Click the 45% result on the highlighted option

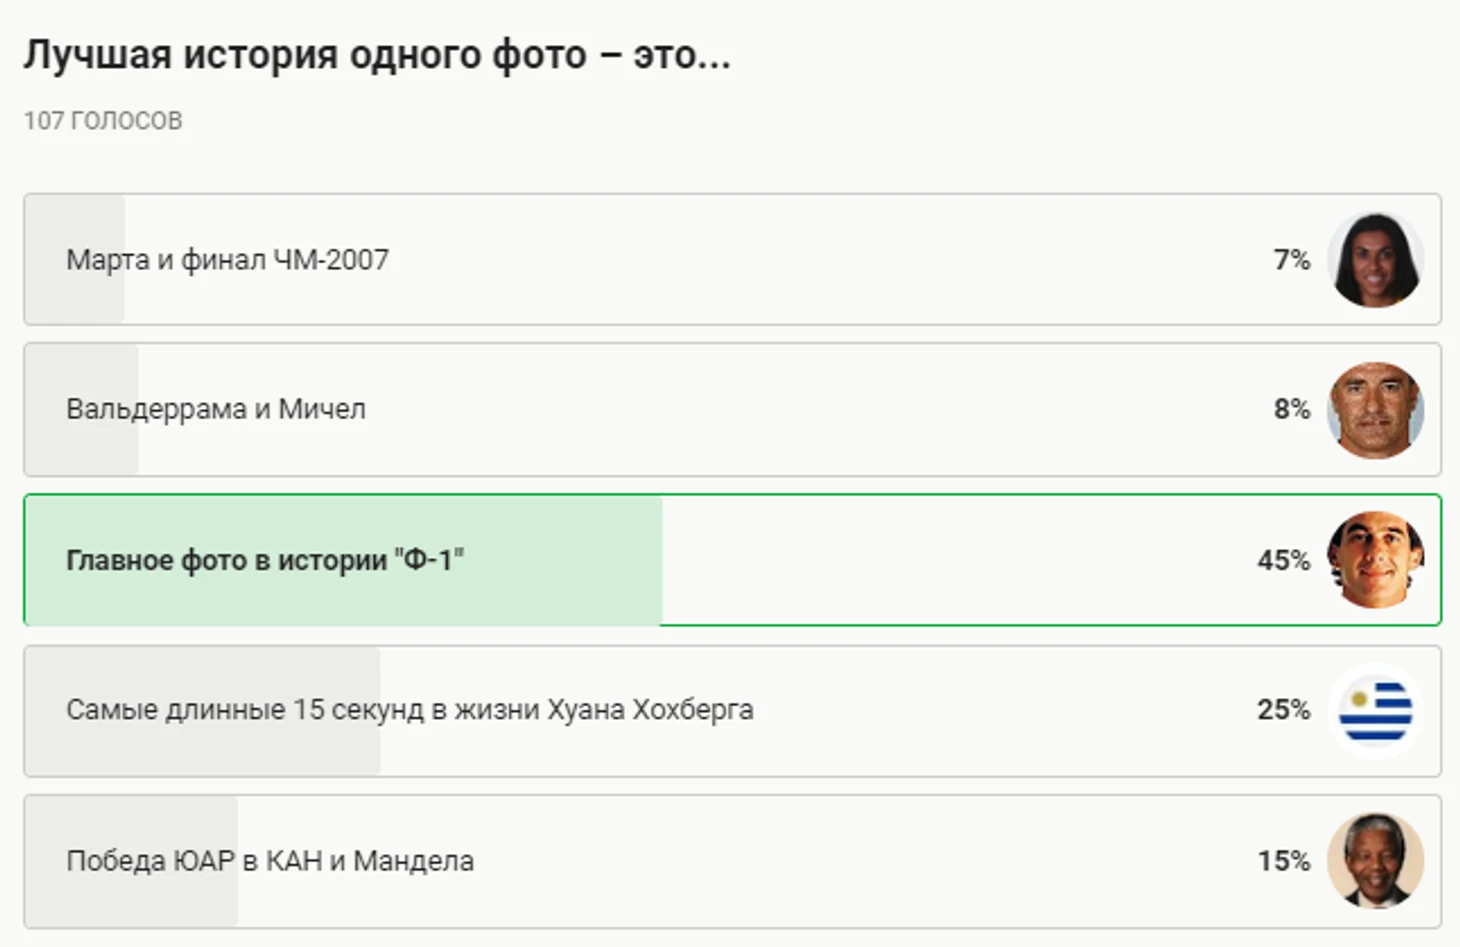click(1283, 560)
